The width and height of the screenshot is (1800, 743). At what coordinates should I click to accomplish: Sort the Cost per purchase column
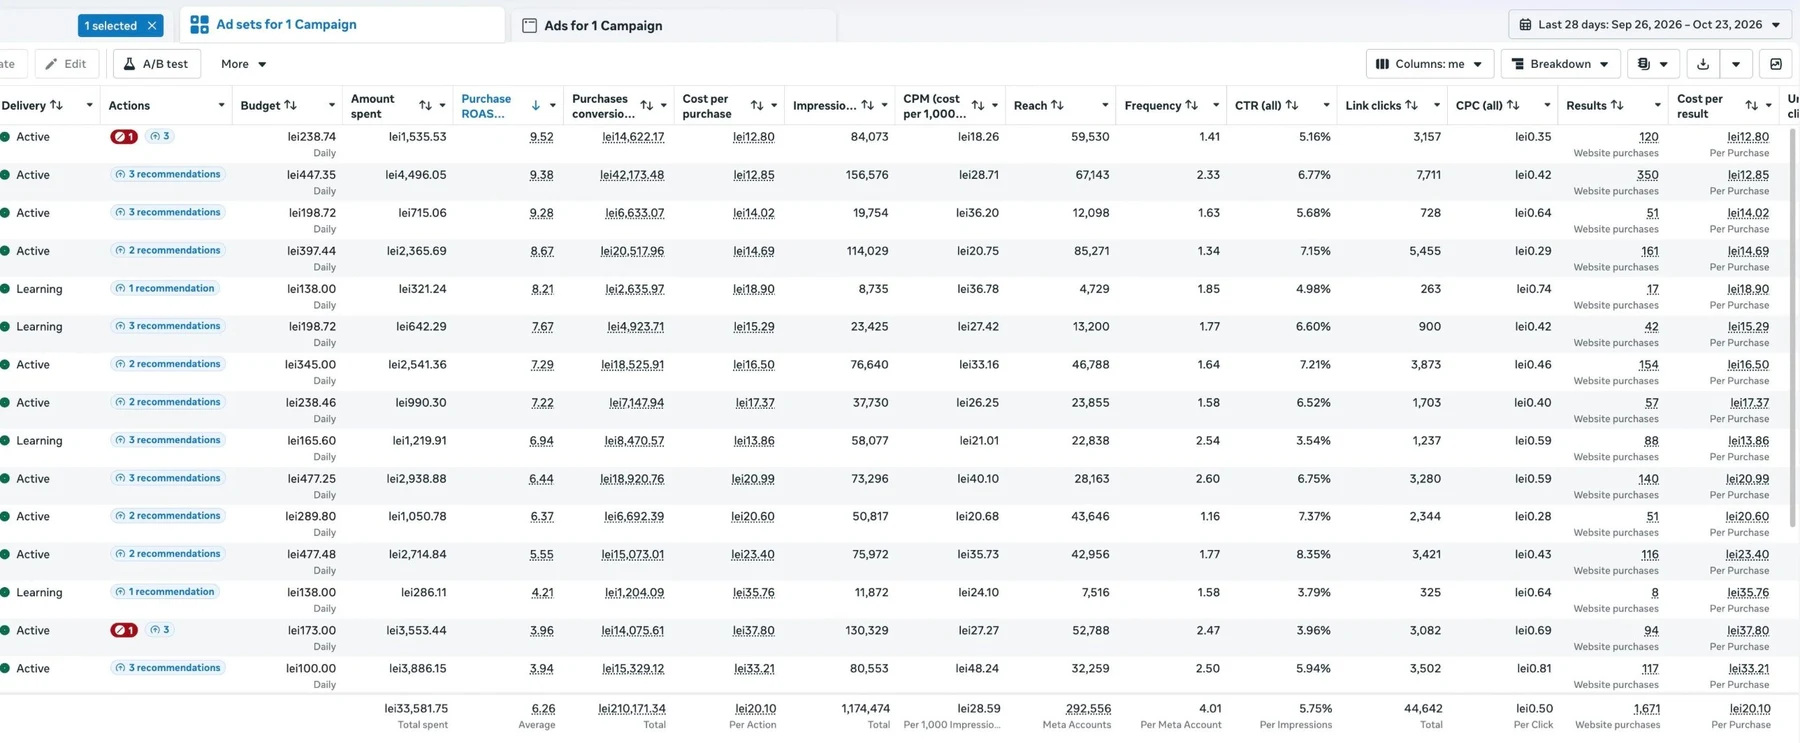coord(756,105)
